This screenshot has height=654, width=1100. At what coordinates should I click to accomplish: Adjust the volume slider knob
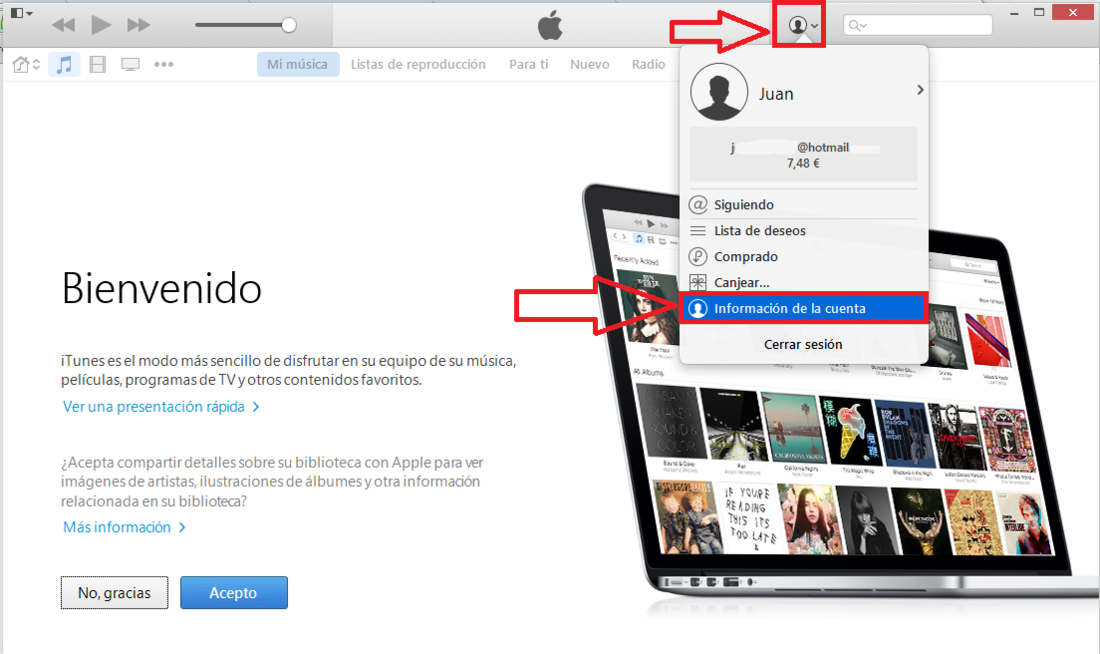click(x=288, y=25)
